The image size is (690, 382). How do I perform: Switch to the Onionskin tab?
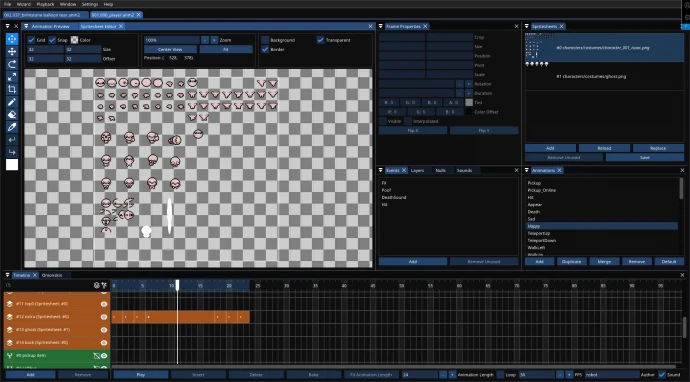[x=52, y=275]
